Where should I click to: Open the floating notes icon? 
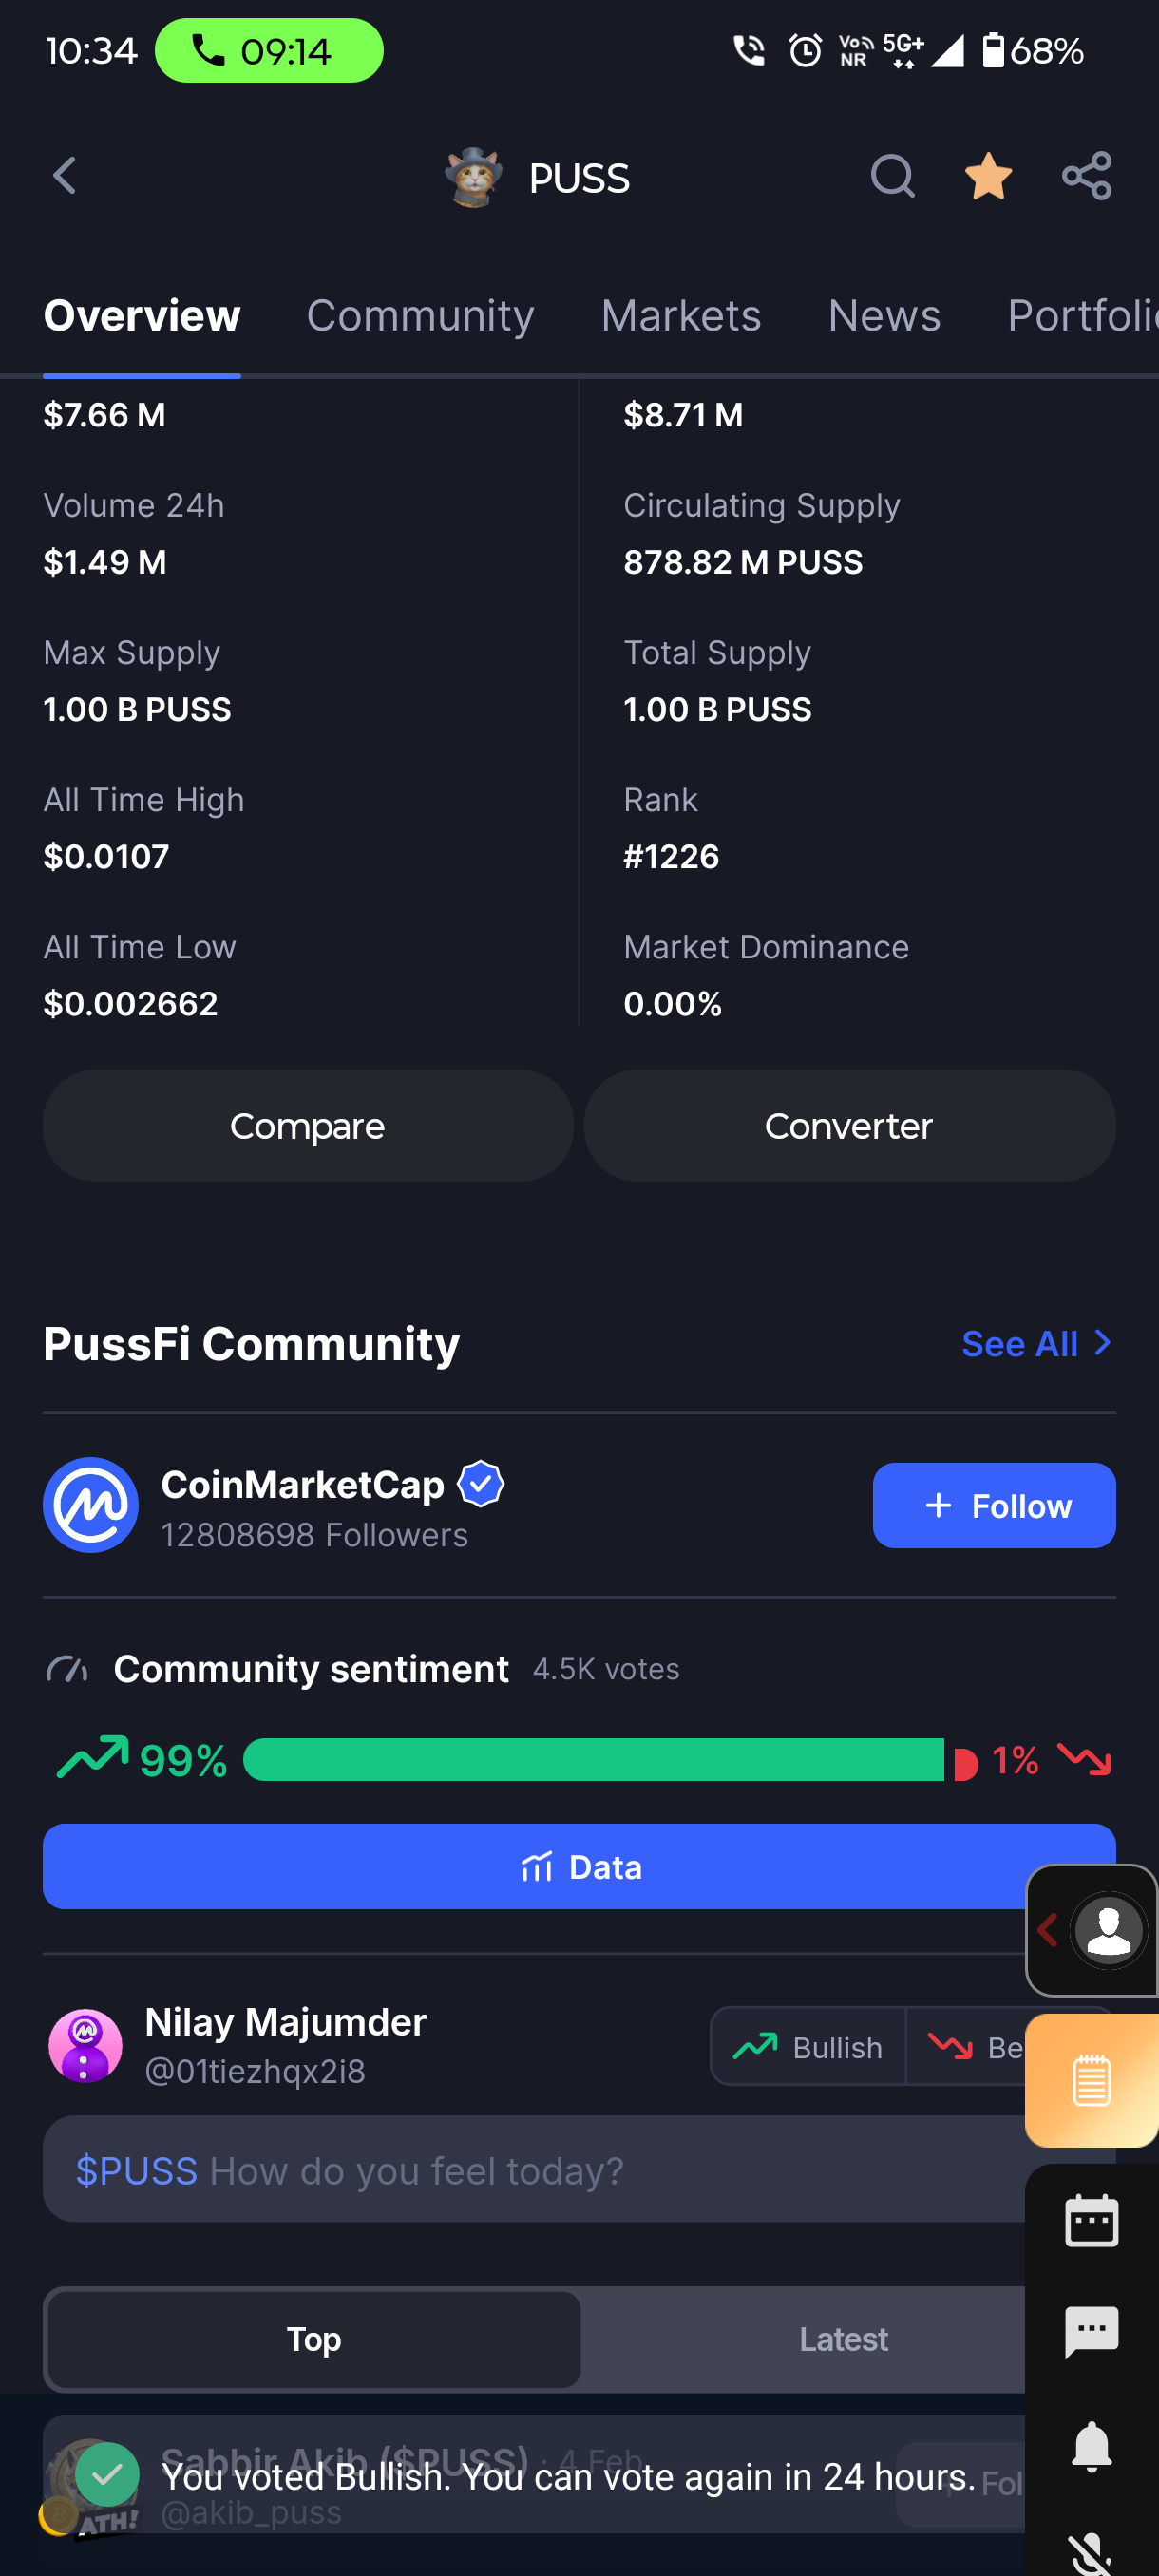click(1091, 2081)
